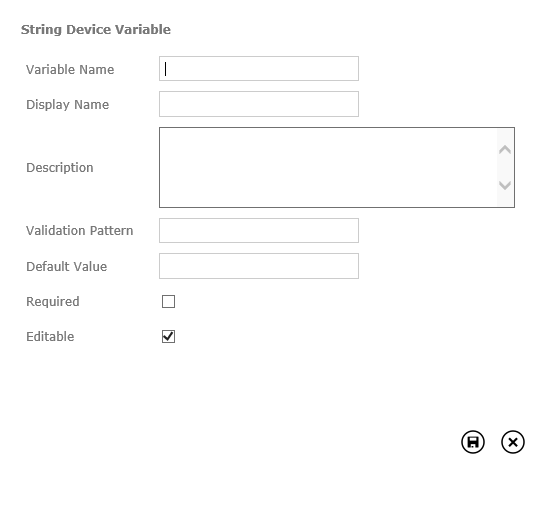The height and width of the screenshot is (510, 559).
Task: Click the "Editable" label text
Action: (50, 336)
